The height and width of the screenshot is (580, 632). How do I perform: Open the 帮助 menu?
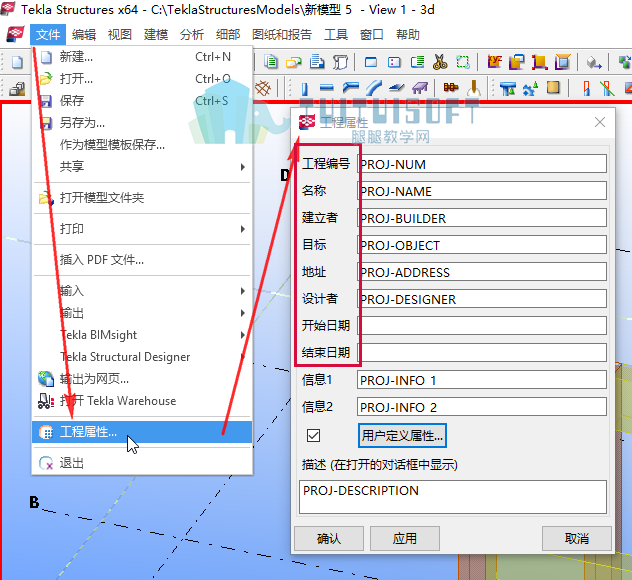pos(407,35)
